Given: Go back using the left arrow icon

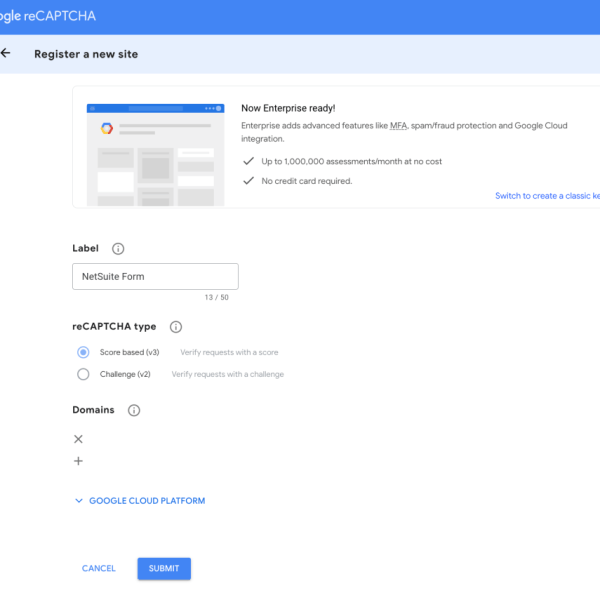Looking at the screenshot, I should click(x=5, y=53).
